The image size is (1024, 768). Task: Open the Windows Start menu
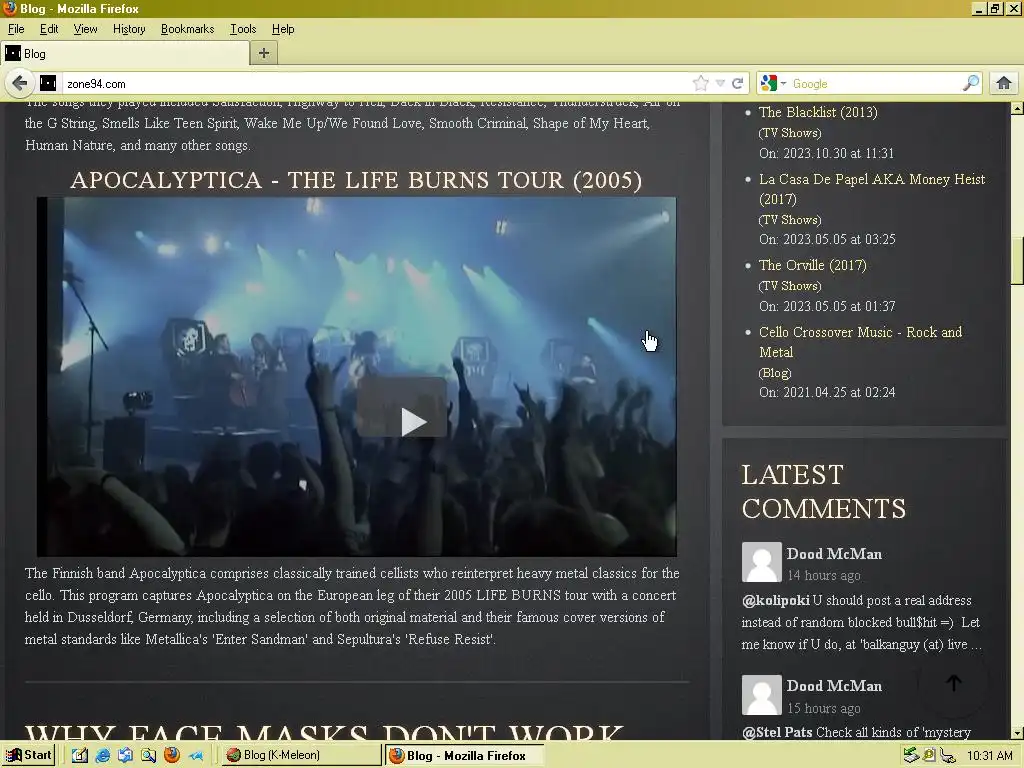click(28, 755)
